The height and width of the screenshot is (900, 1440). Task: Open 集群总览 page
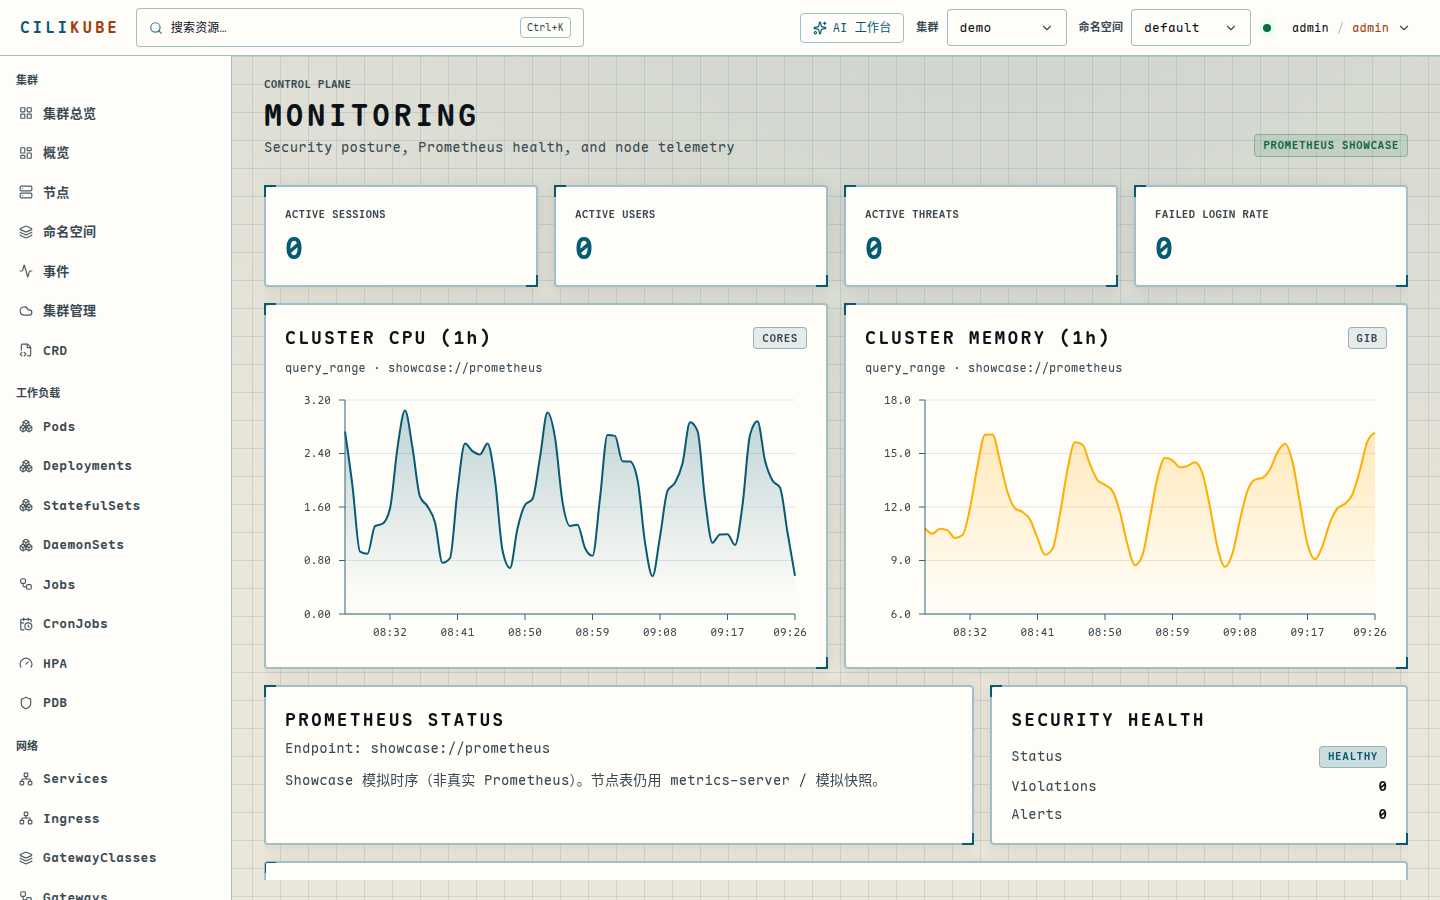[115, 114]
